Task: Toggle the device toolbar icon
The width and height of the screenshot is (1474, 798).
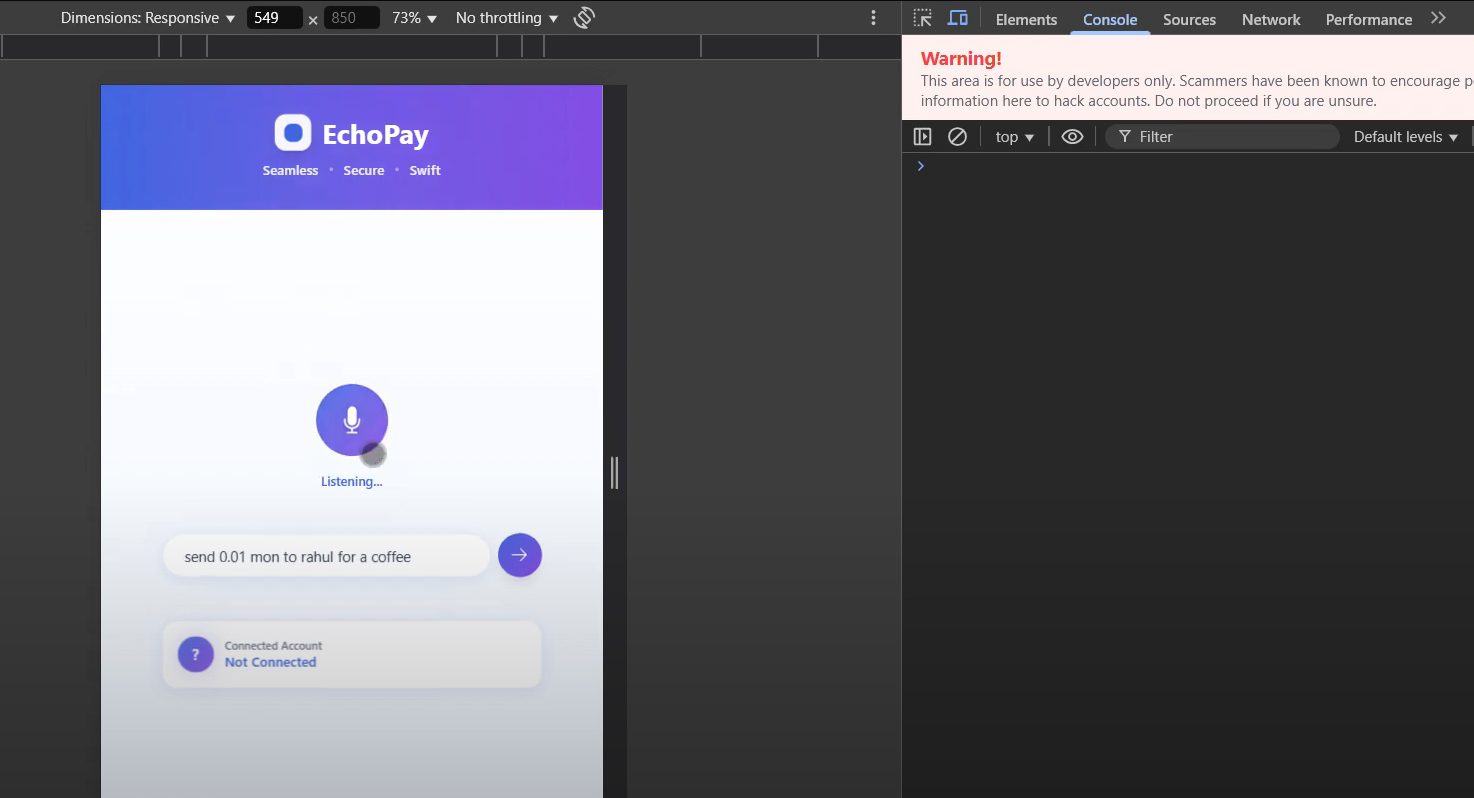Action: [957, 18]
